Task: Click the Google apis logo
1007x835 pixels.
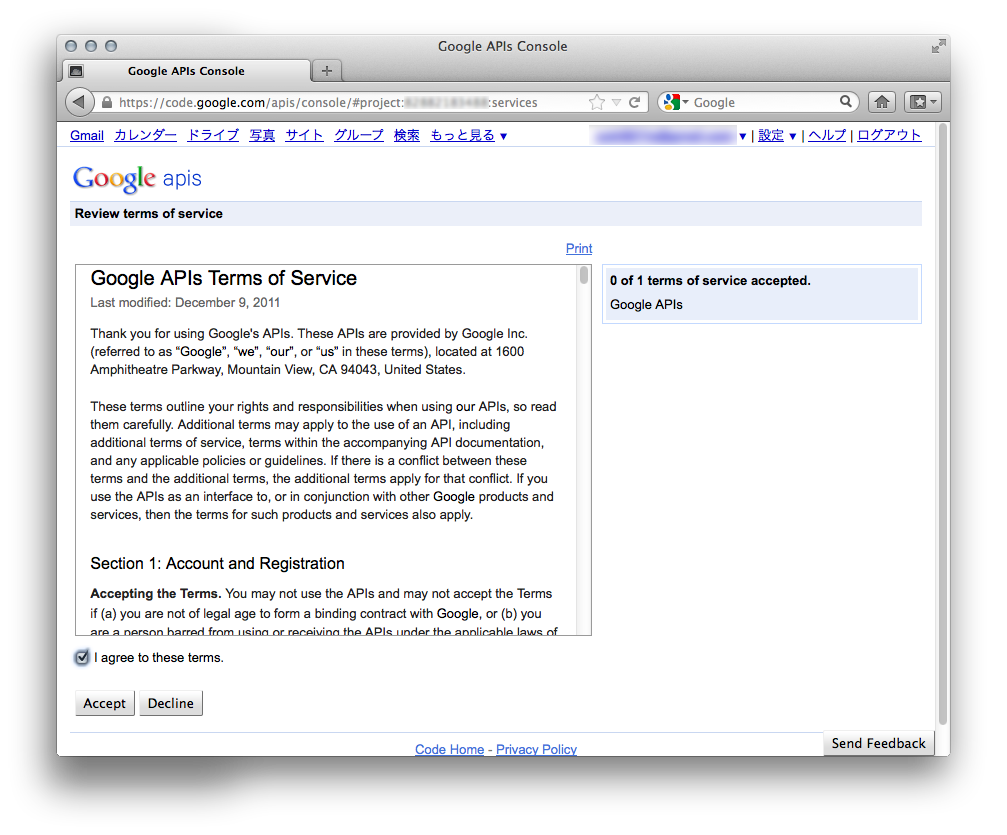Action: click(x=136, y=178)
